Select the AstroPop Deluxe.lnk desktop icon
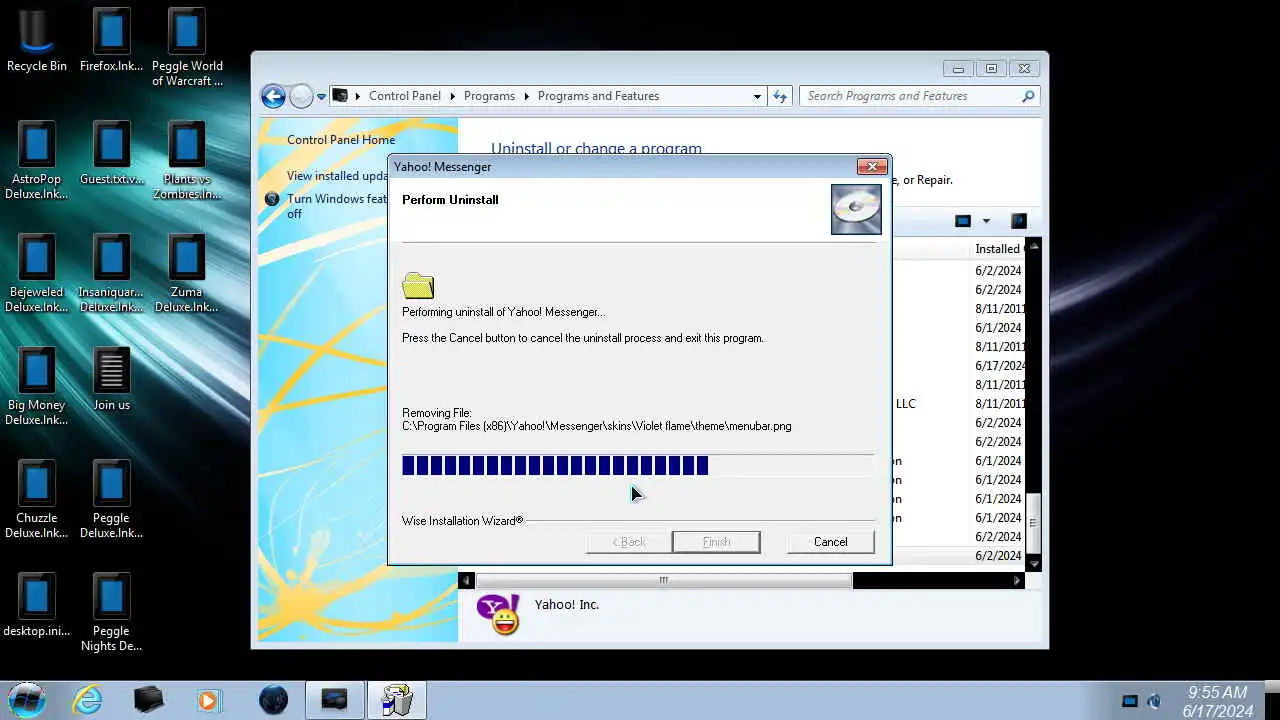This screenshot has height=720, width=1280. pos(37,160)
